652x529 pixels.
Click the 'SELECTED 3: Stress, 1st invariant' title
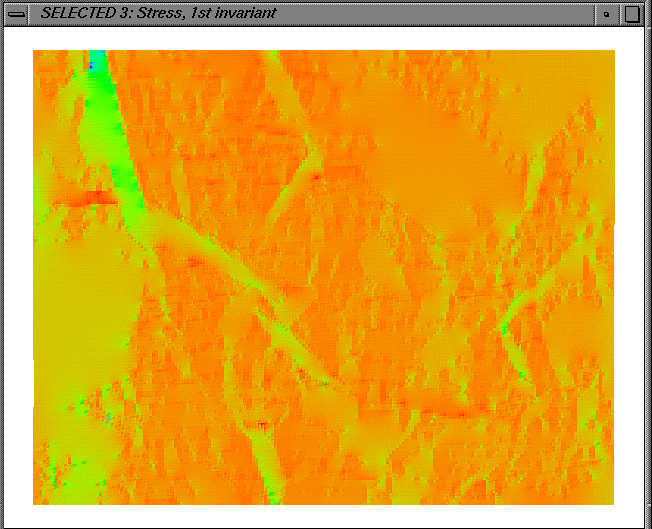(x=158, y=14)
